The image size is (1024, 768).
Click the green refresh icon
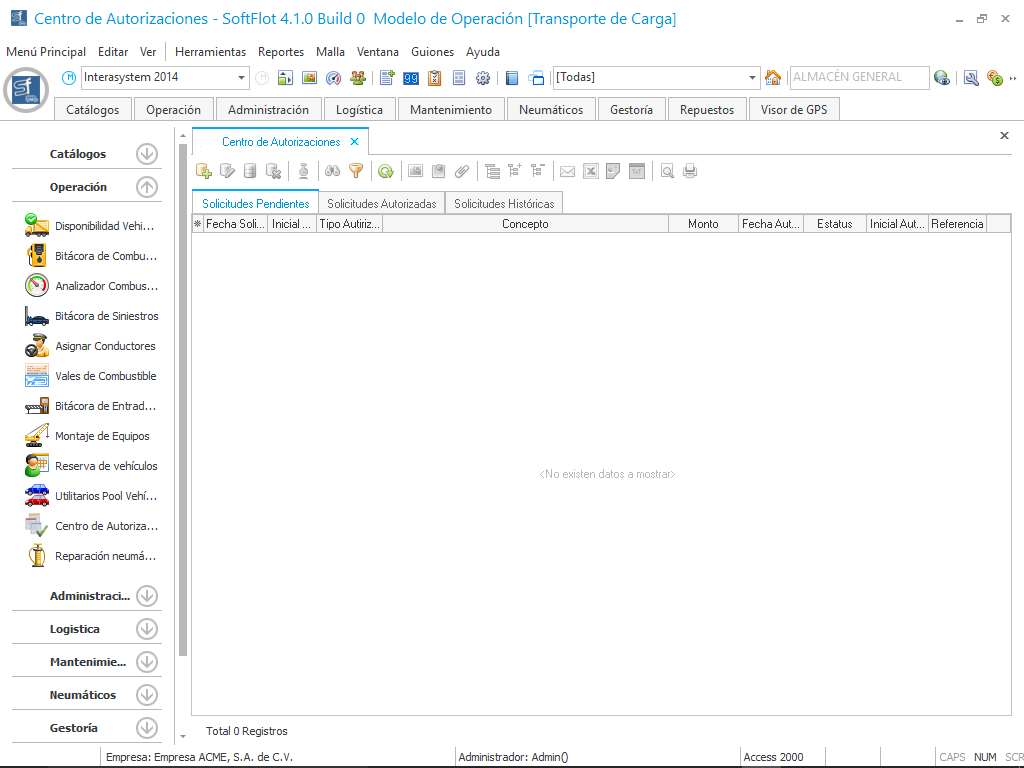tap(385, 171)
